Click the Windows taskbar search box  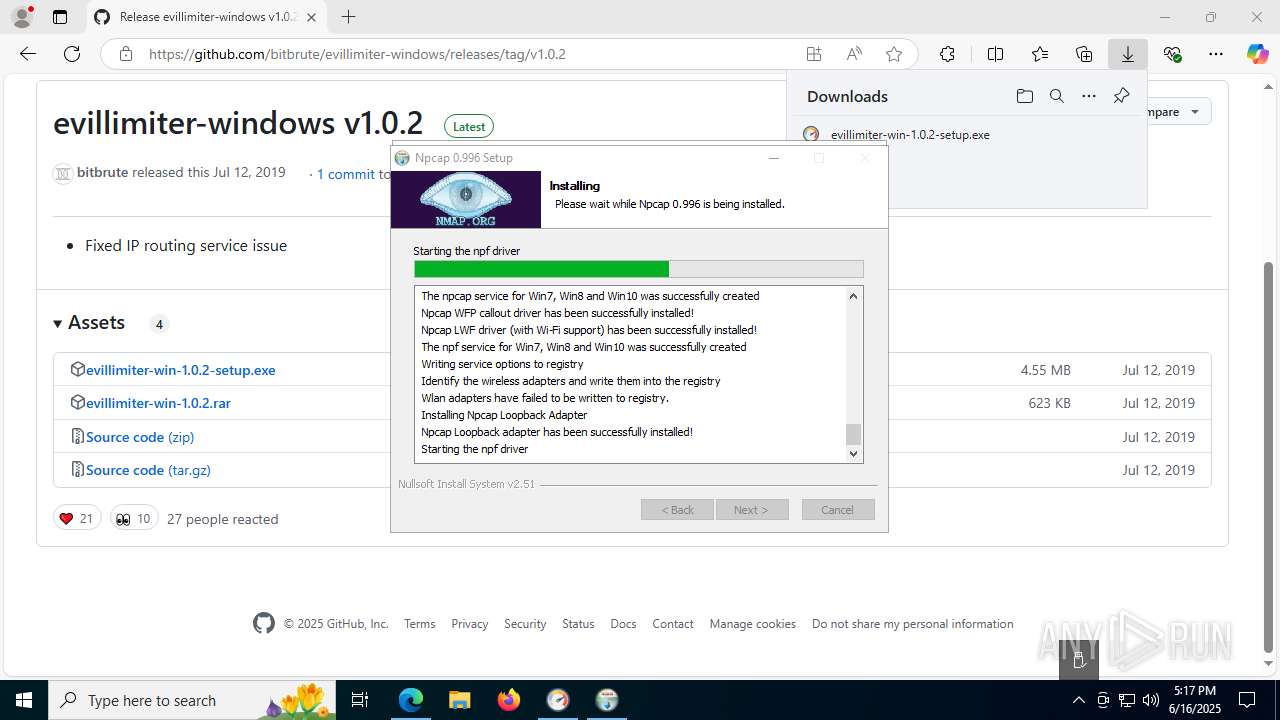point(191,700)
